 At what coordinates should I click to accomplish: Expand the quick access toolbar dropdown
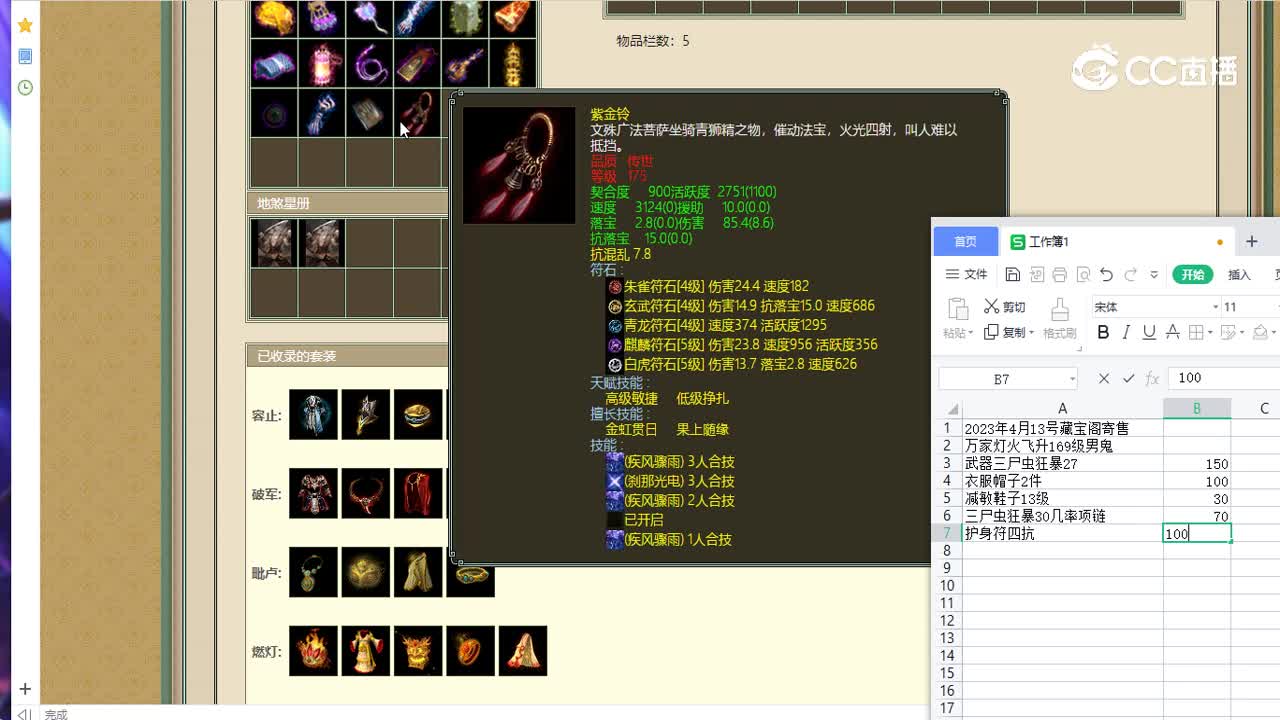1154,275
